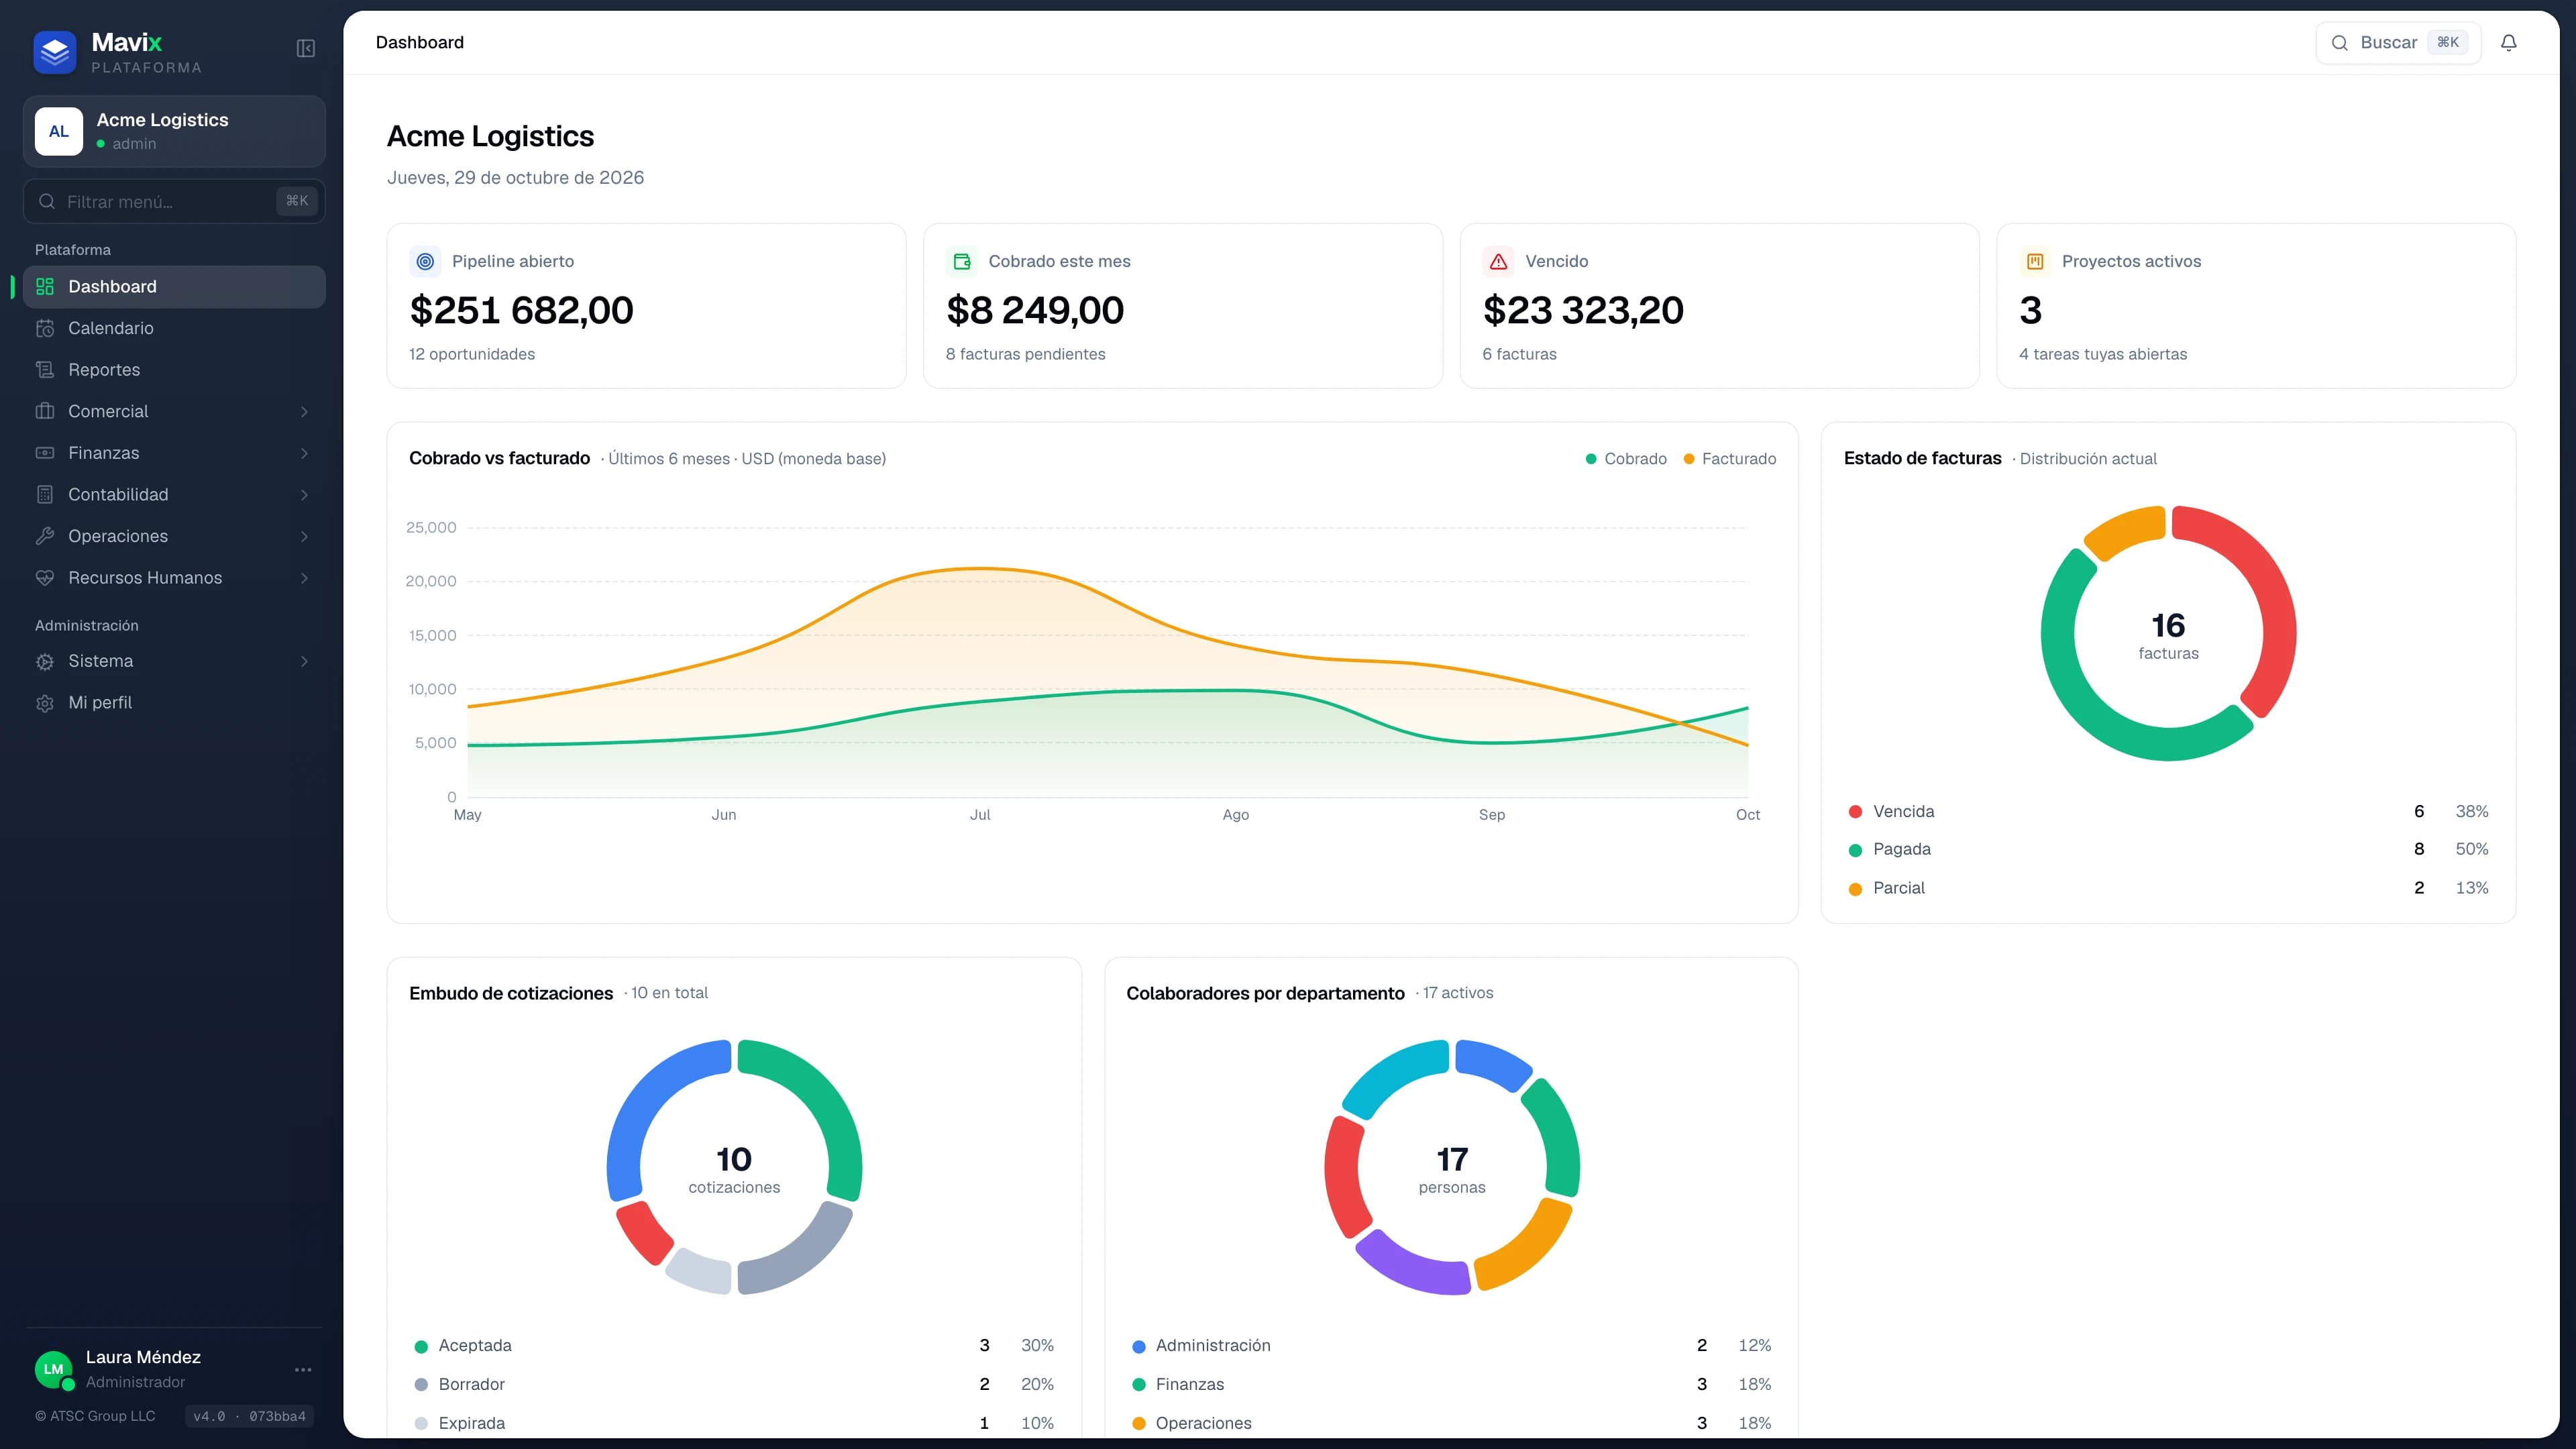Click the © ATSC Group LLC text
Image resolution: width=2576 pixels, height=1449 pixels.
(x=95, y=1416)
